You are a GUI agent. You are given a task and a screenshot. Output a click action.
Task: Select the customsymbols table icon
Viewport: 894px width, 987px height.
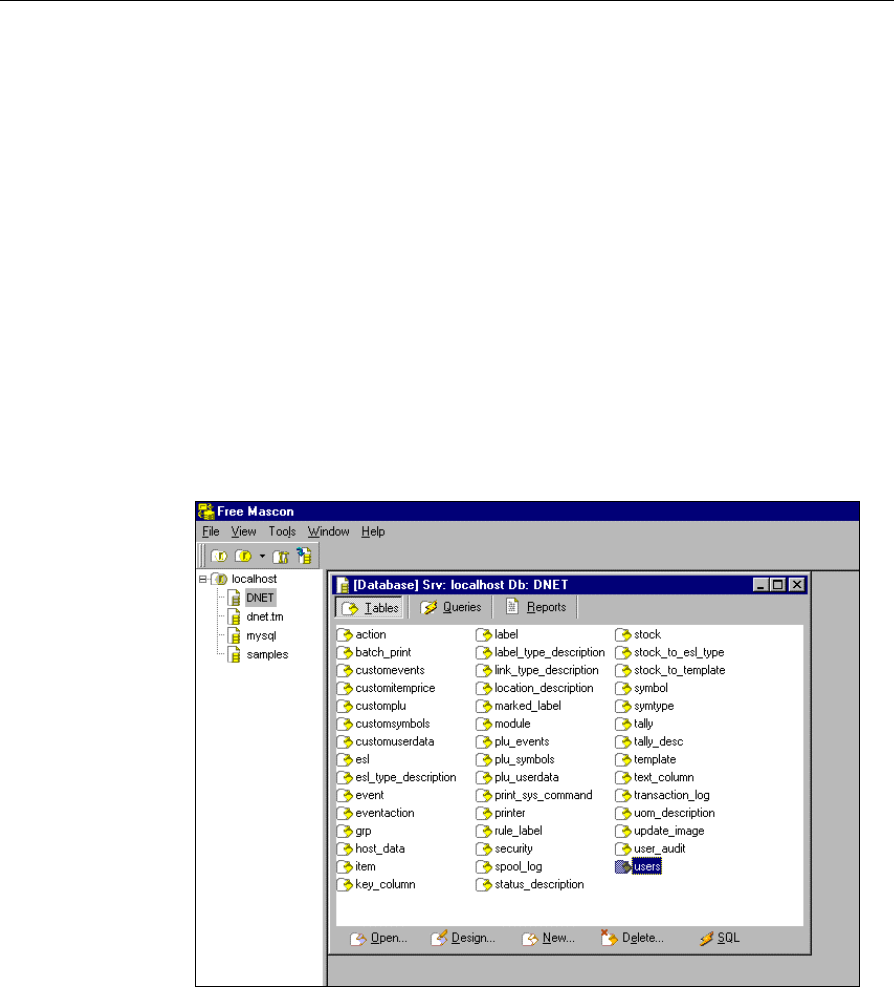[344, 724]
